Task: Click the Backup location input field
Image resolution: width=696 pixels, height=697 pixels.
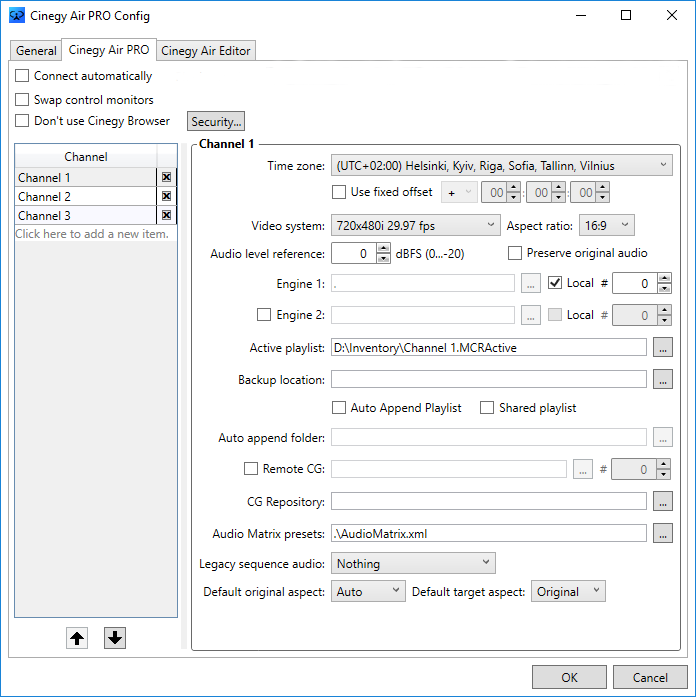Action: pos(489,379)
